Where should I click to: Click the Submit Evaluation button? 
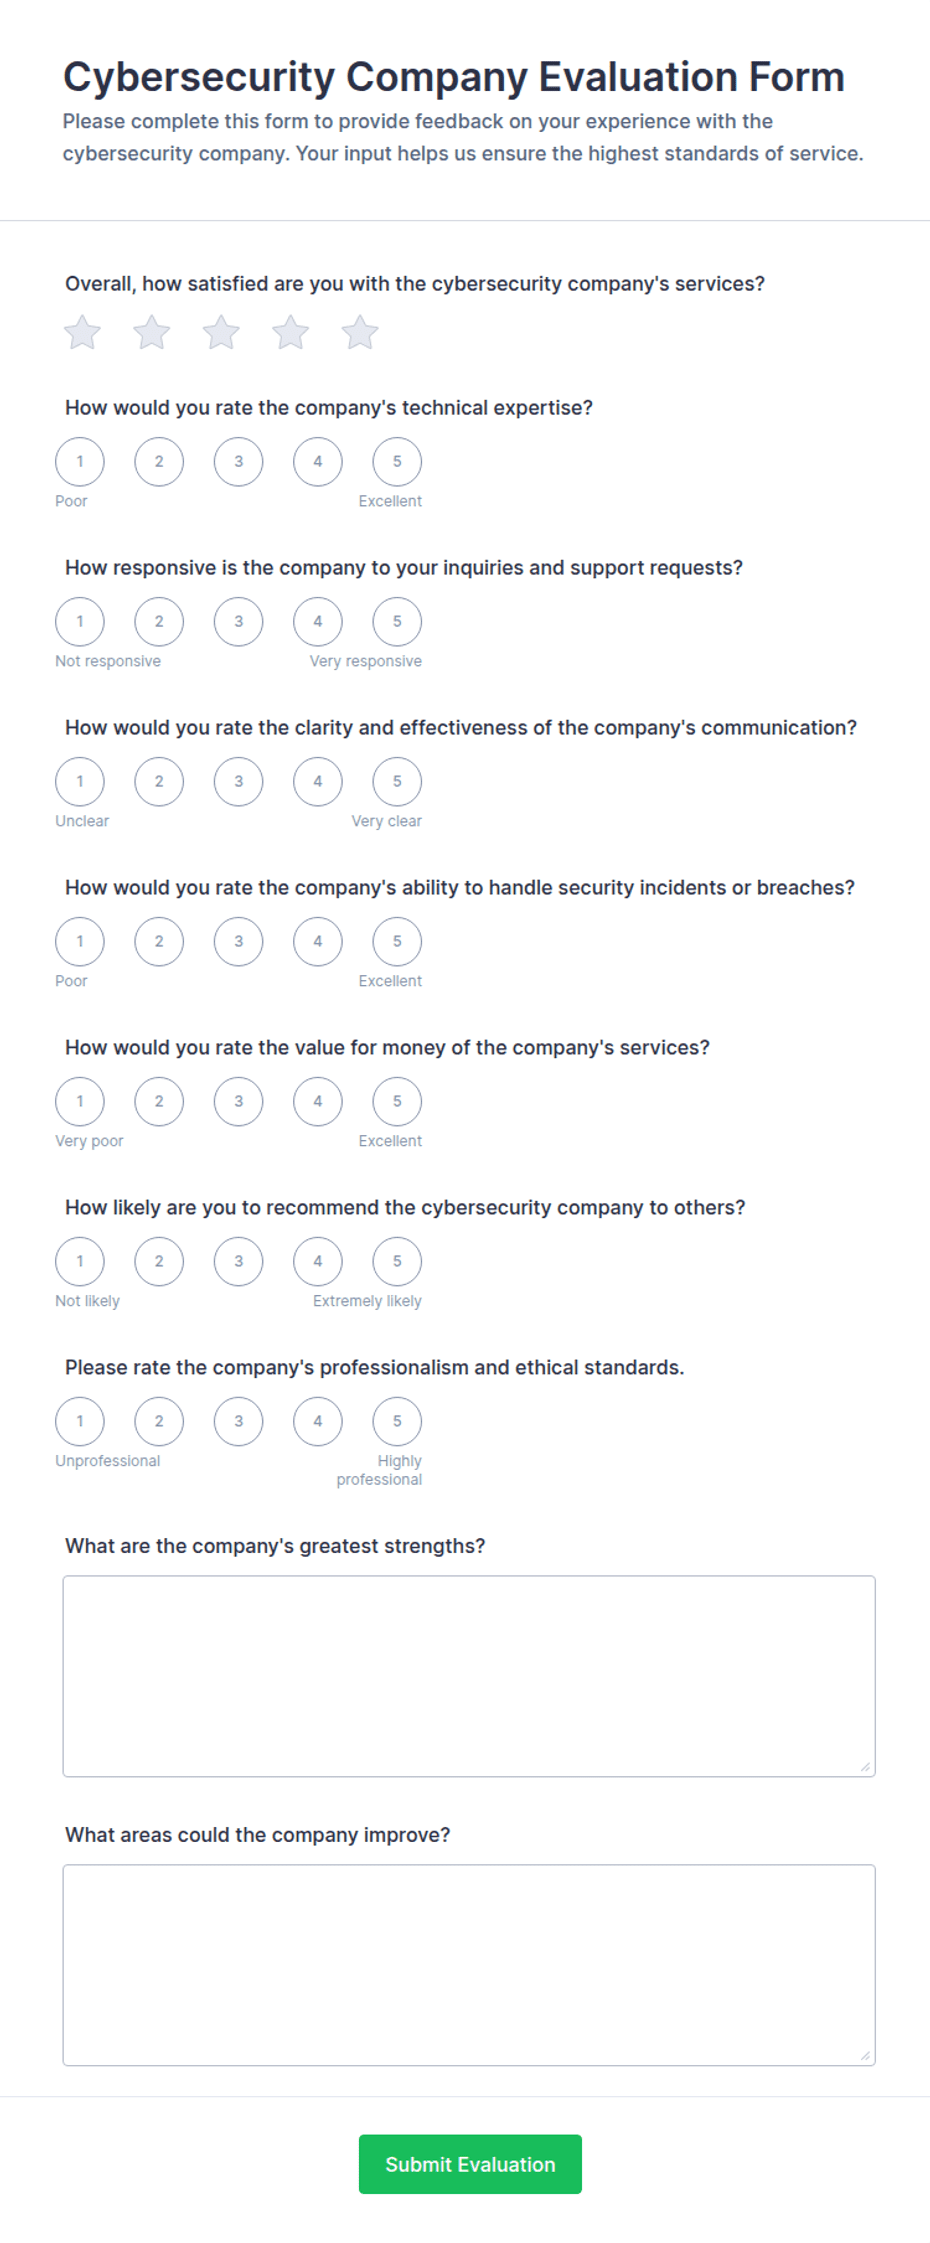470,2164
